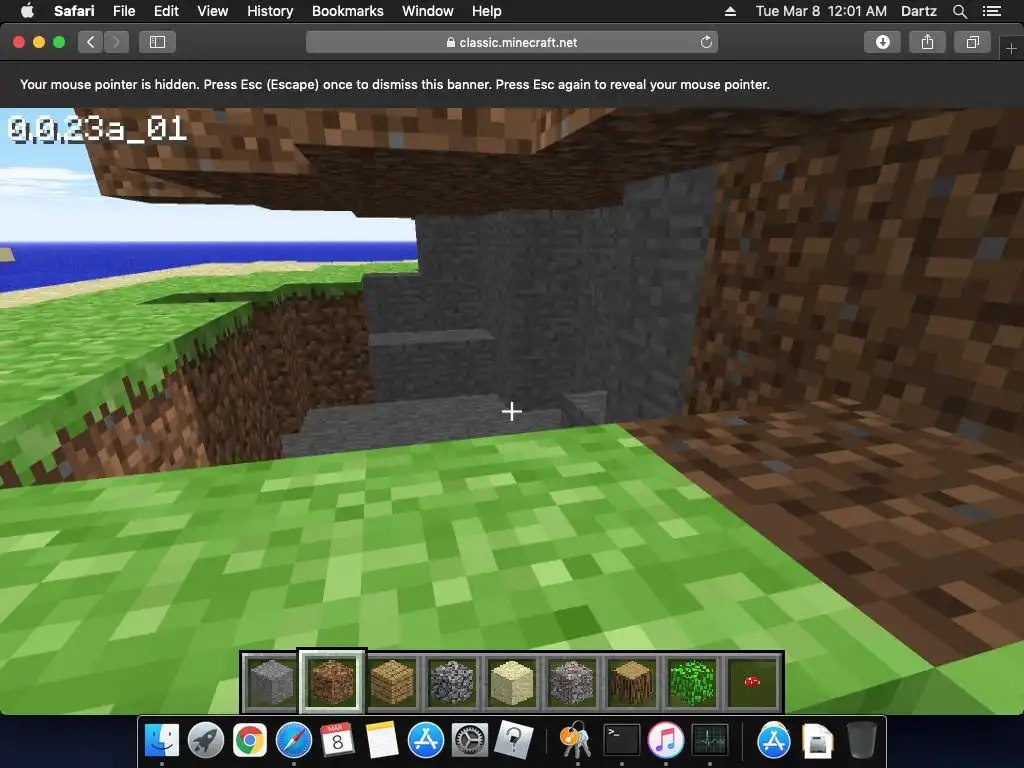The image size is (1024, 768).
Task: Select the red mushroom item in hotbar
Action: [x=752, y=682]
